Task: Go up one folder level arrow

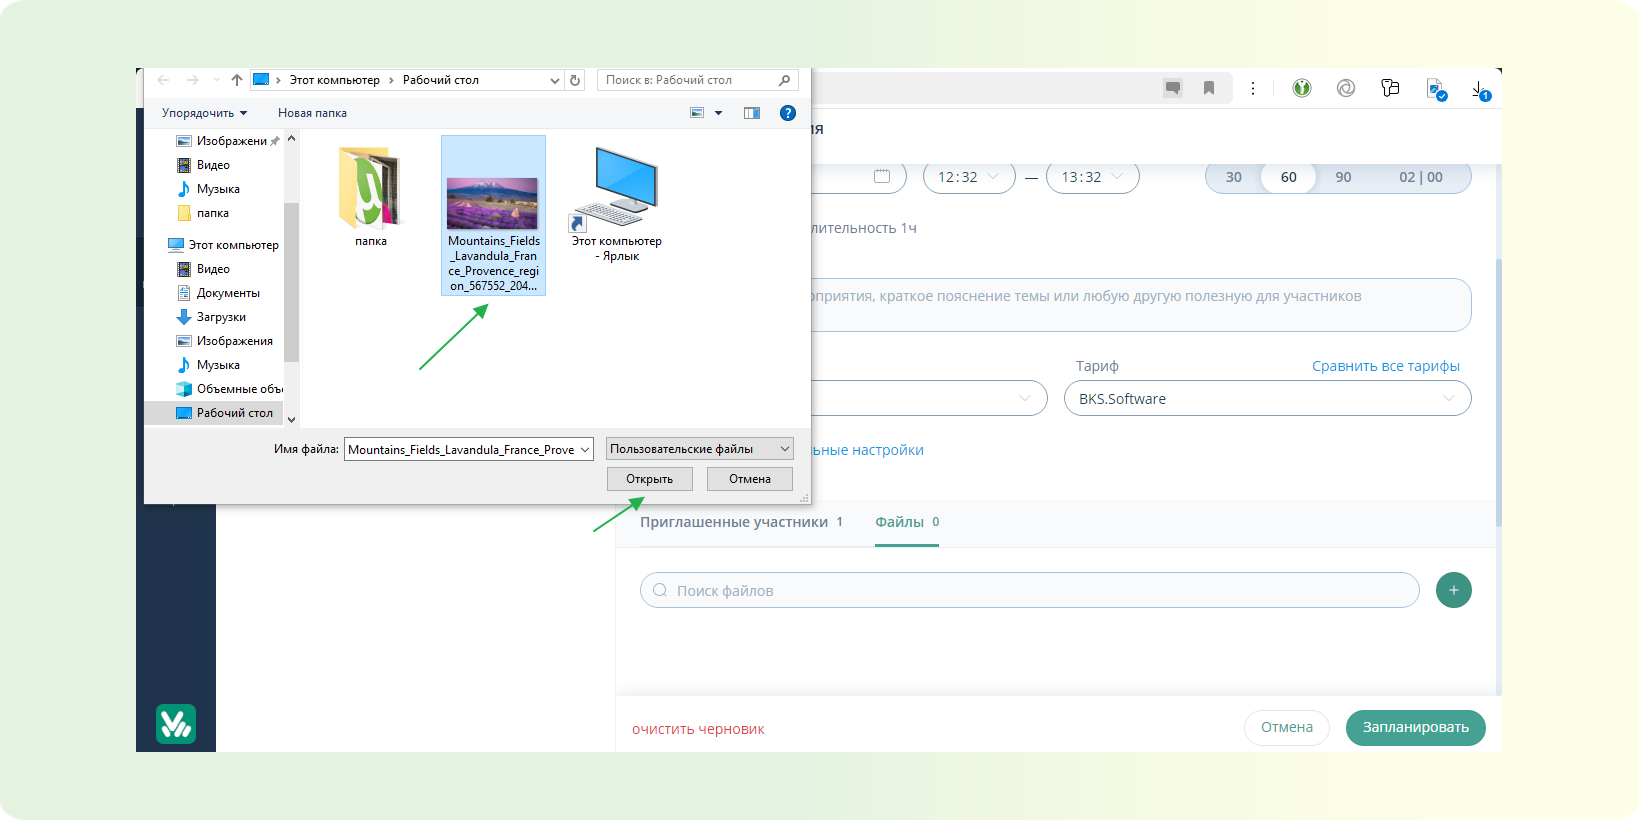Action: tap(237, 80)
